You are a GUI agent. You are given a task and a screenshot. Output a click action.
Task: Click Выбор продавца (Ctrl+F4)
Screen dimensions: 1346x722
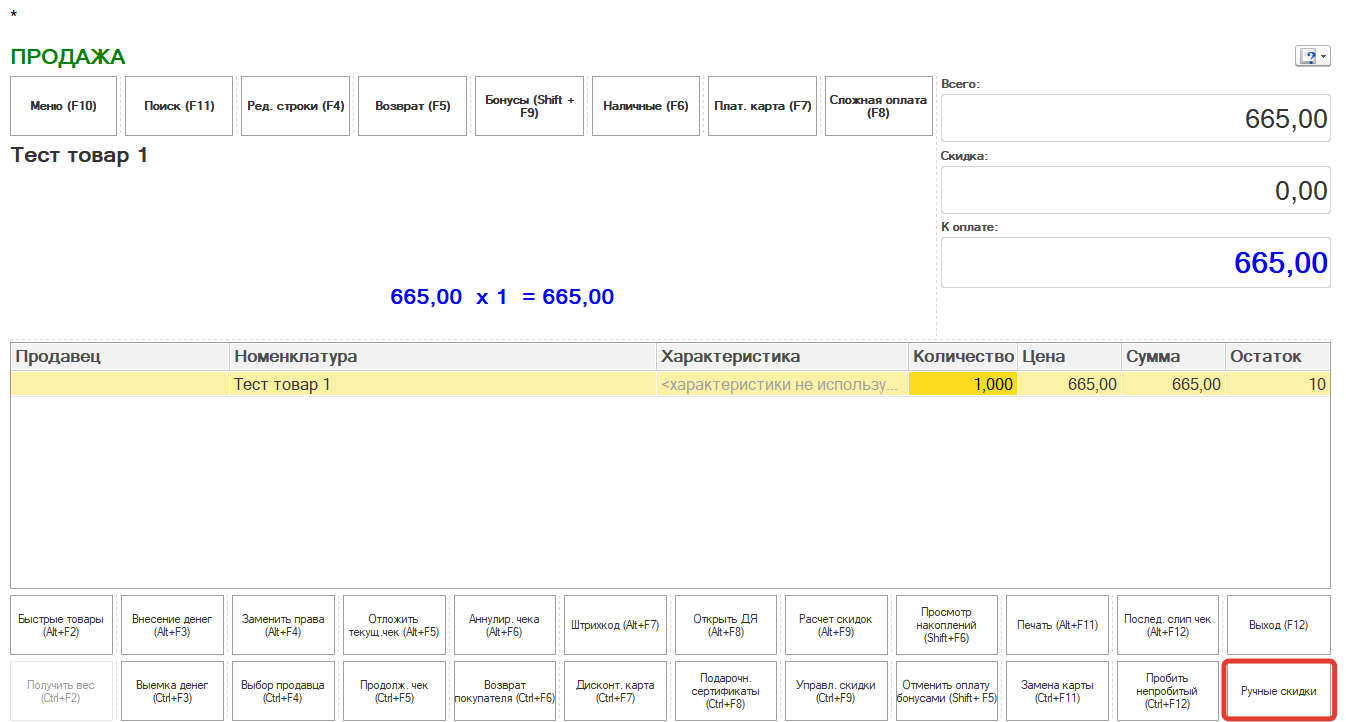point(283,691)
